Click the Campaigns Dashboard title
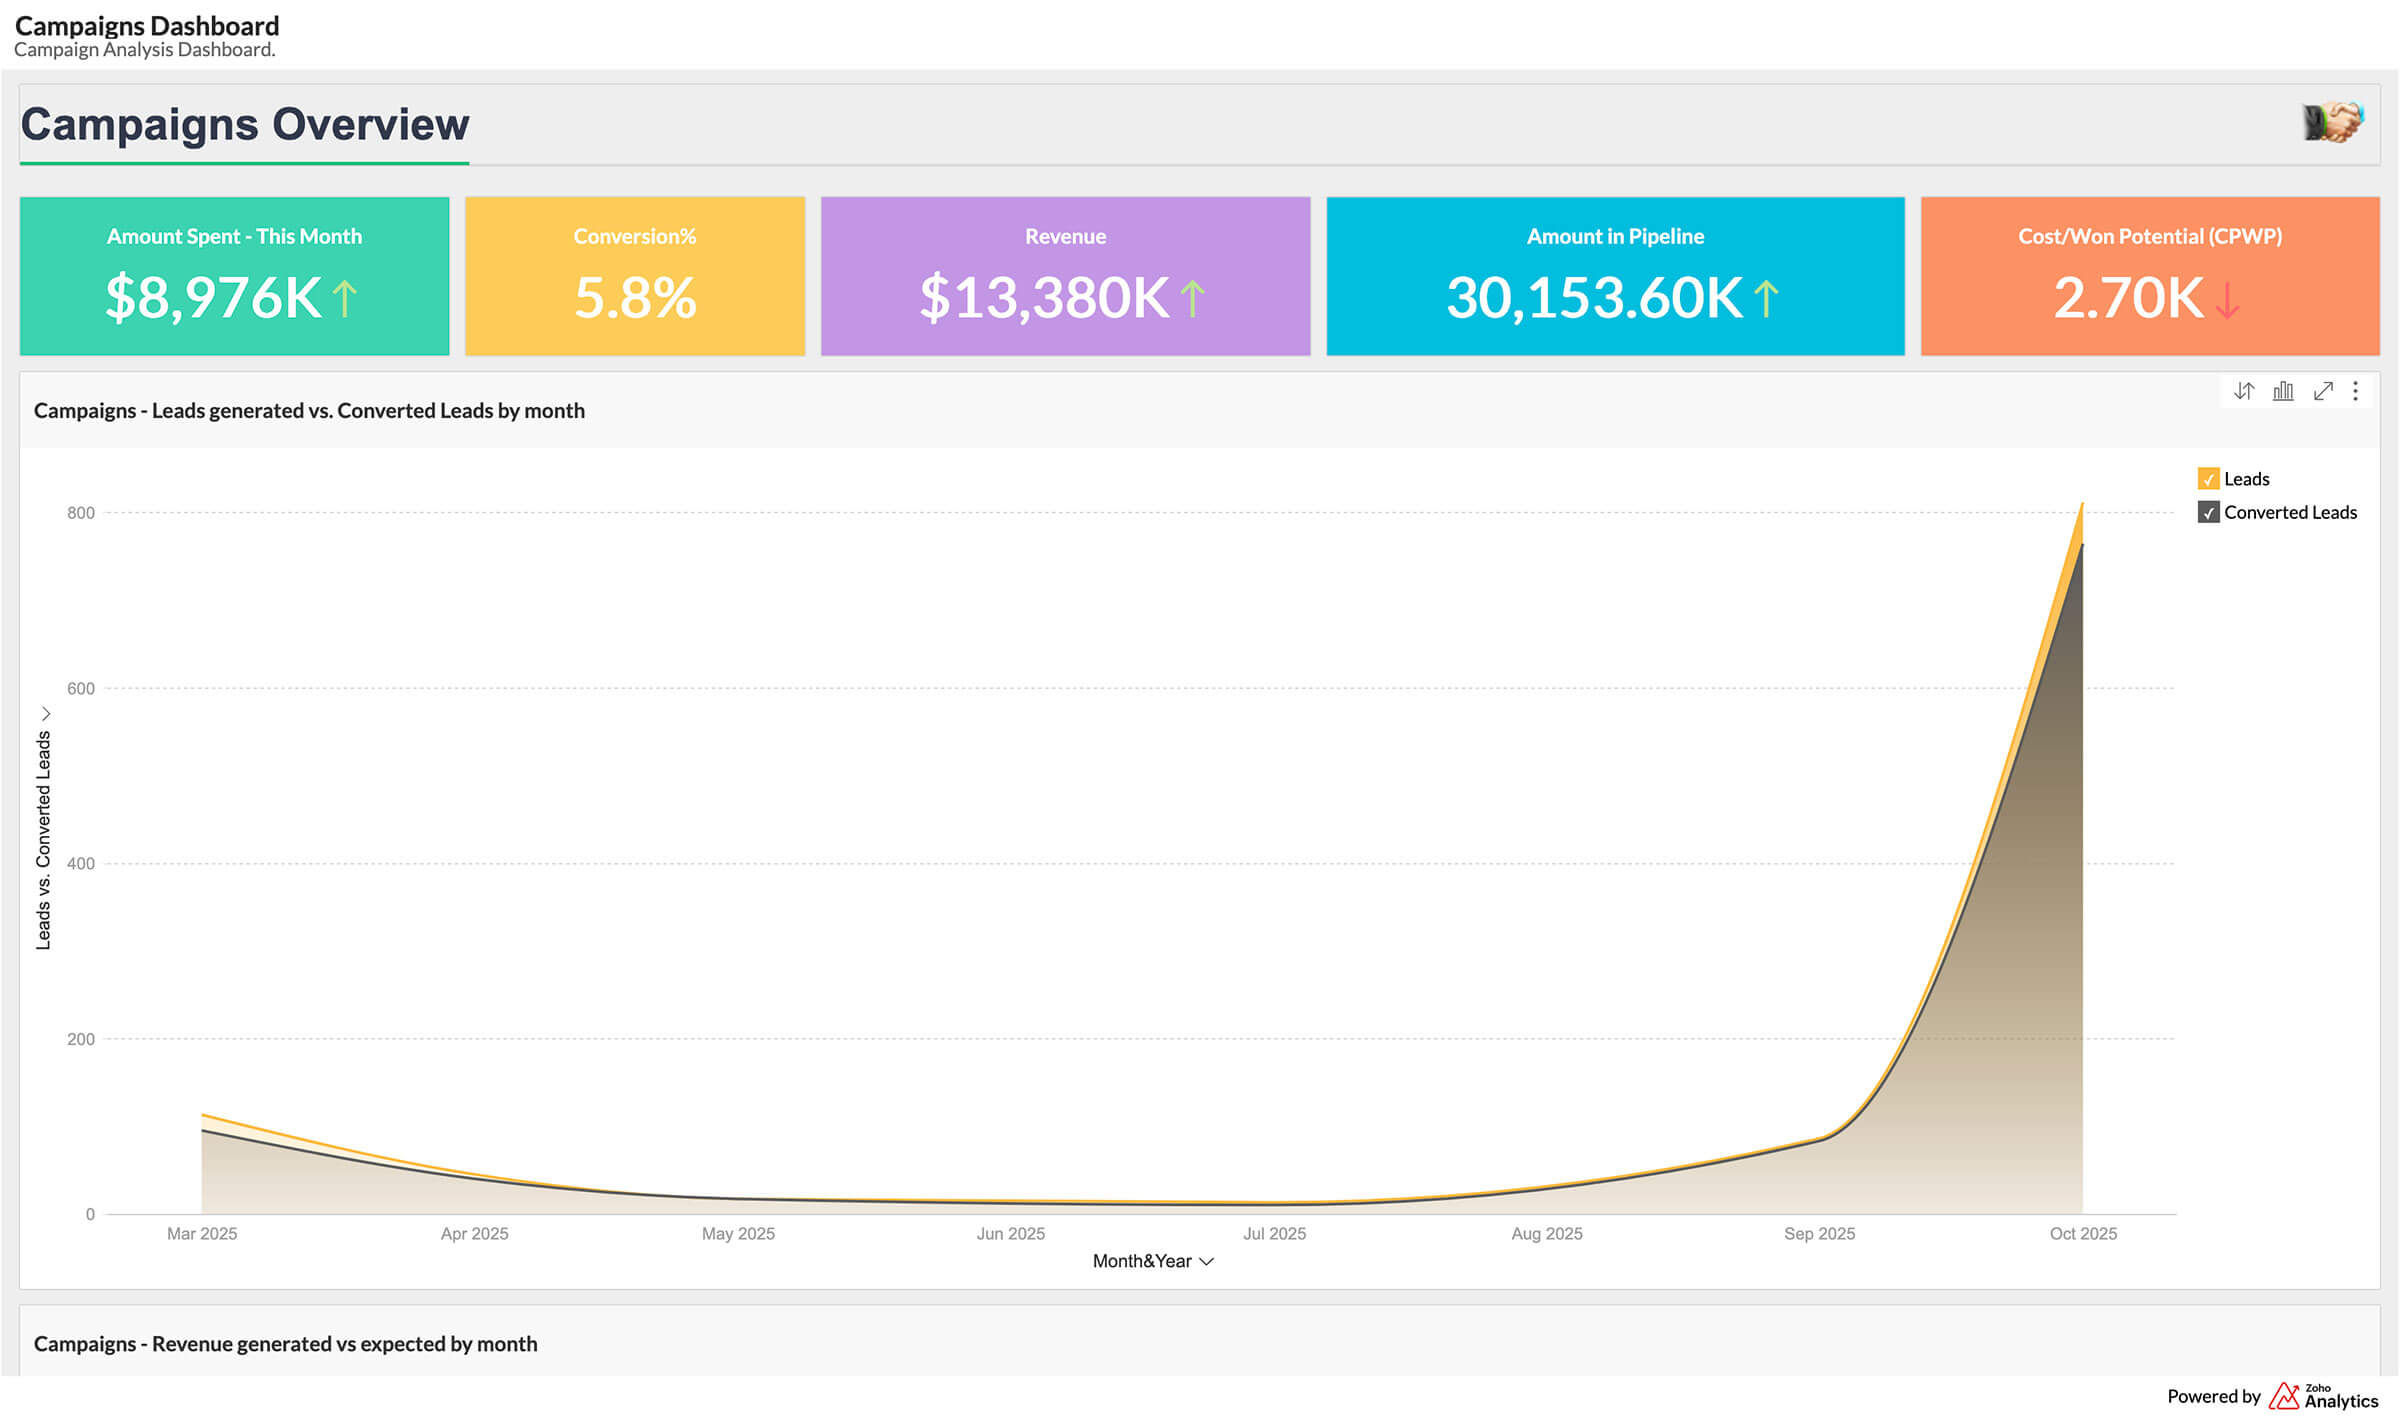 (x=147, y=25)
